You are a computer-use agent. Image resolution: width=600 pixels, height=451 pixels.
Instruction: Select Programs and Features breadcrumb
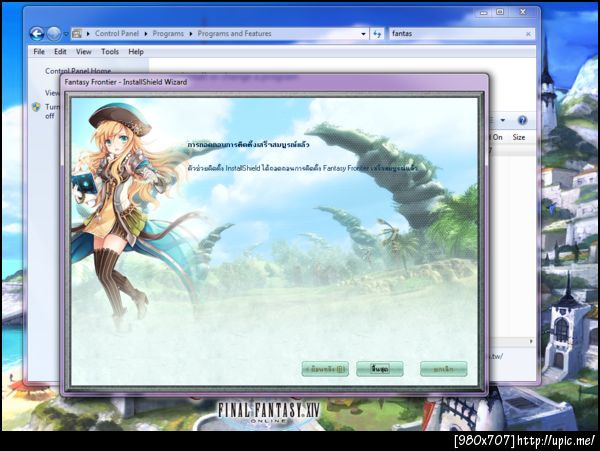tap(234, 34)
